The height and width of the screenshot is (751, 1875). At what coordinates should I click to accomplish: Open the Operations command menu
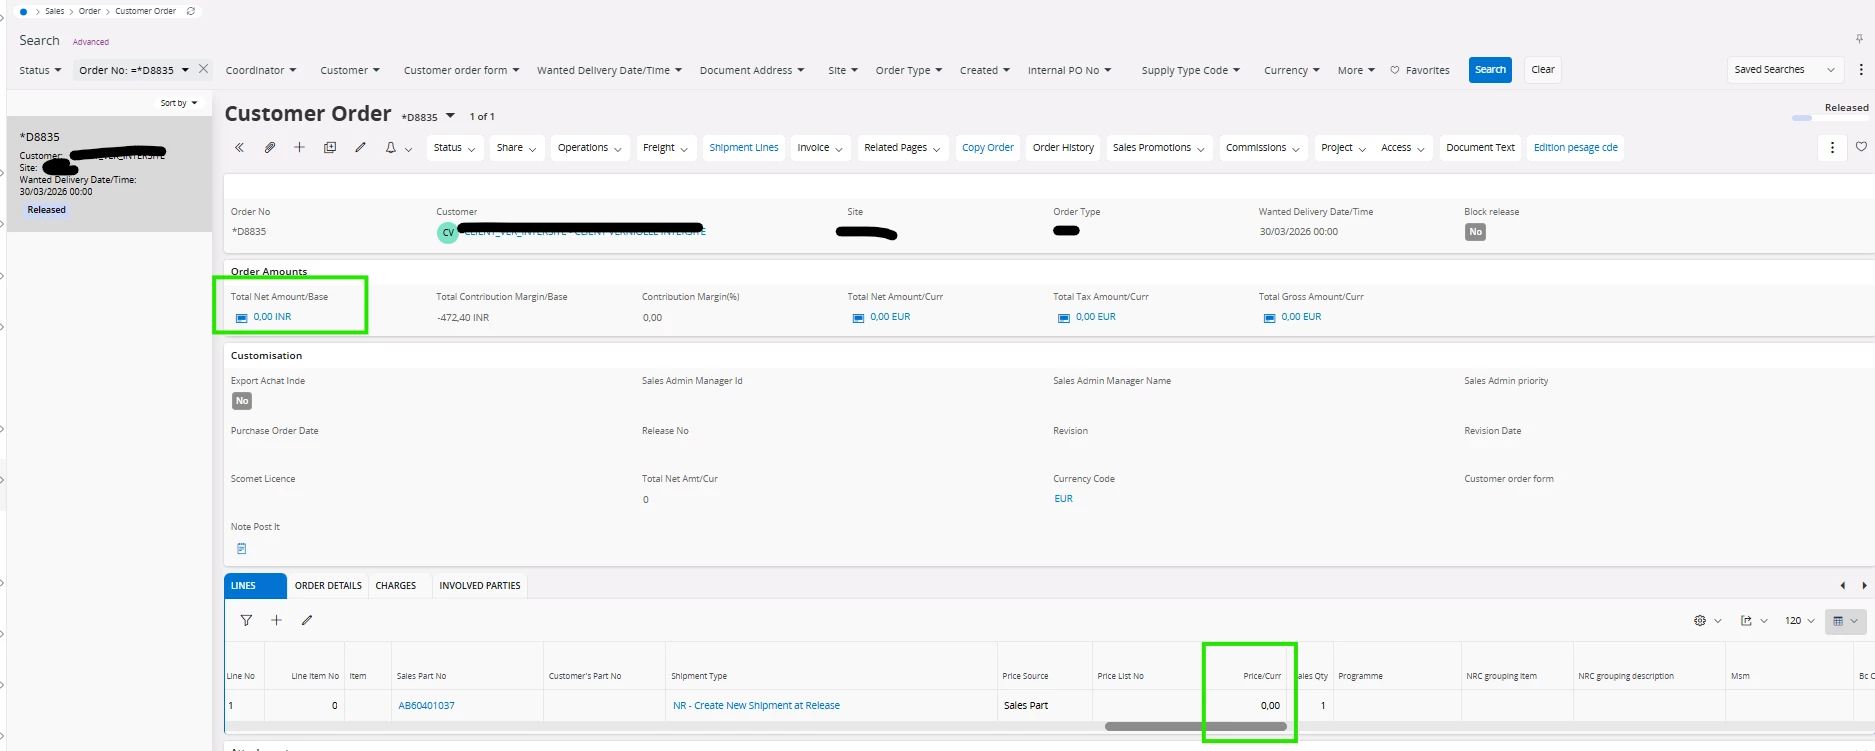point(590,148)
